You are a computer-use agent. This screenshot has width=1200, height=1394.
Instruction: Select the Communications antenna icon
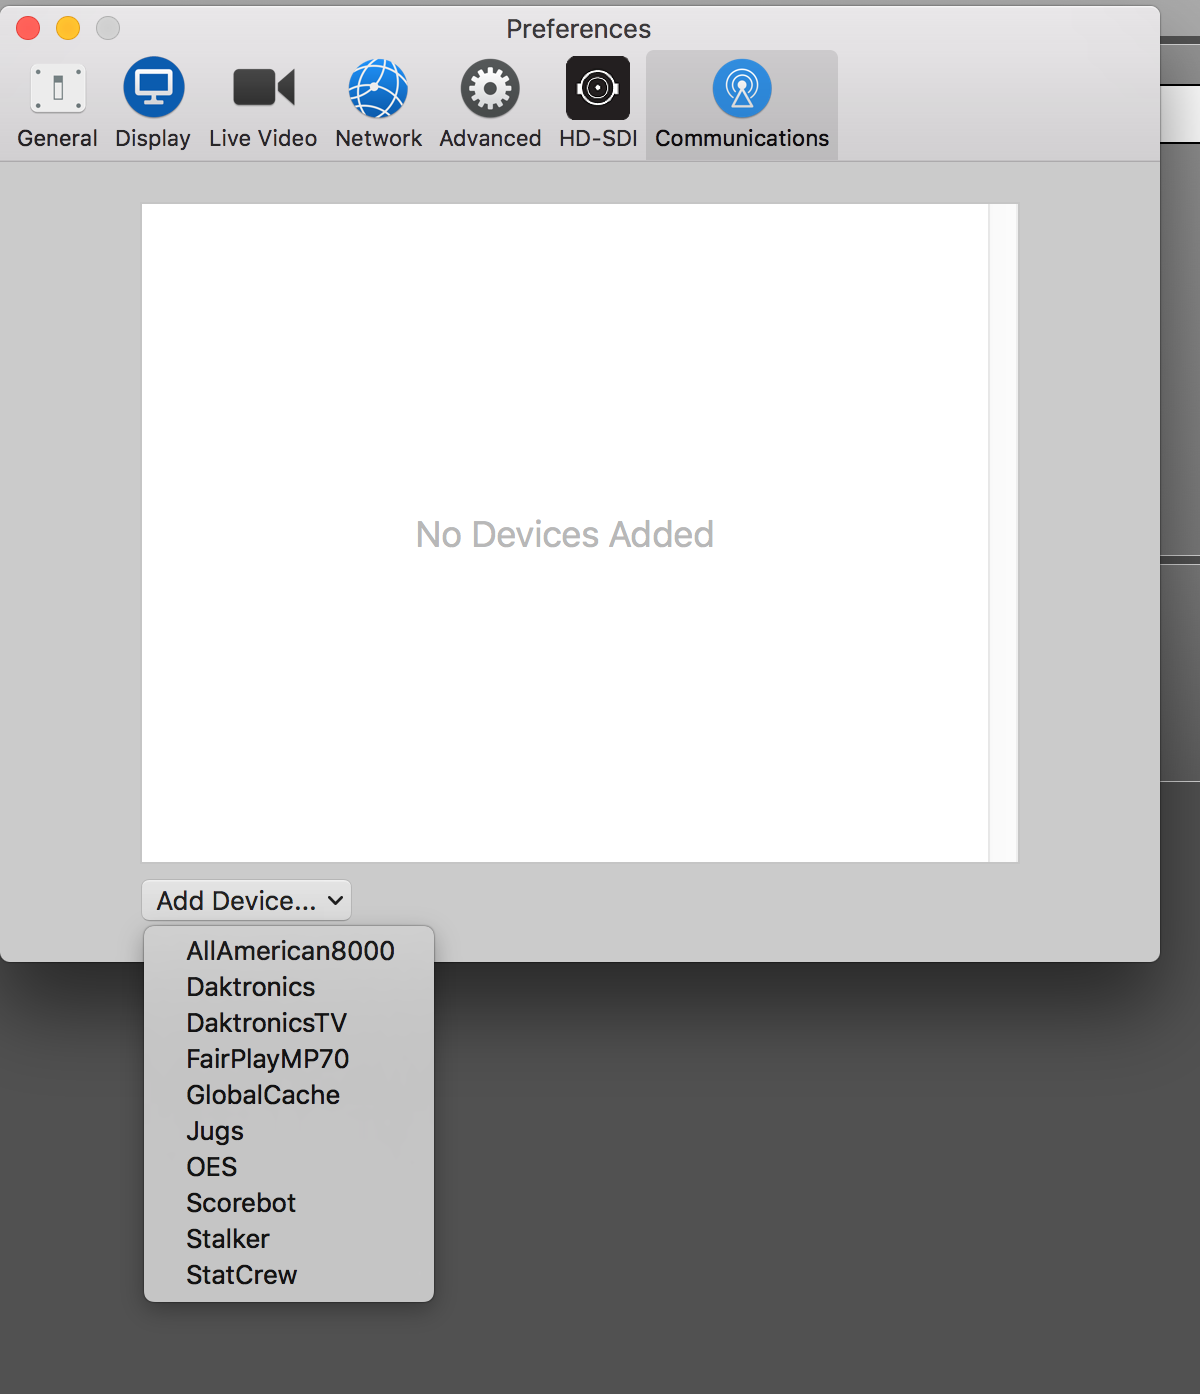pyautogui.click(x=742, y=88)
